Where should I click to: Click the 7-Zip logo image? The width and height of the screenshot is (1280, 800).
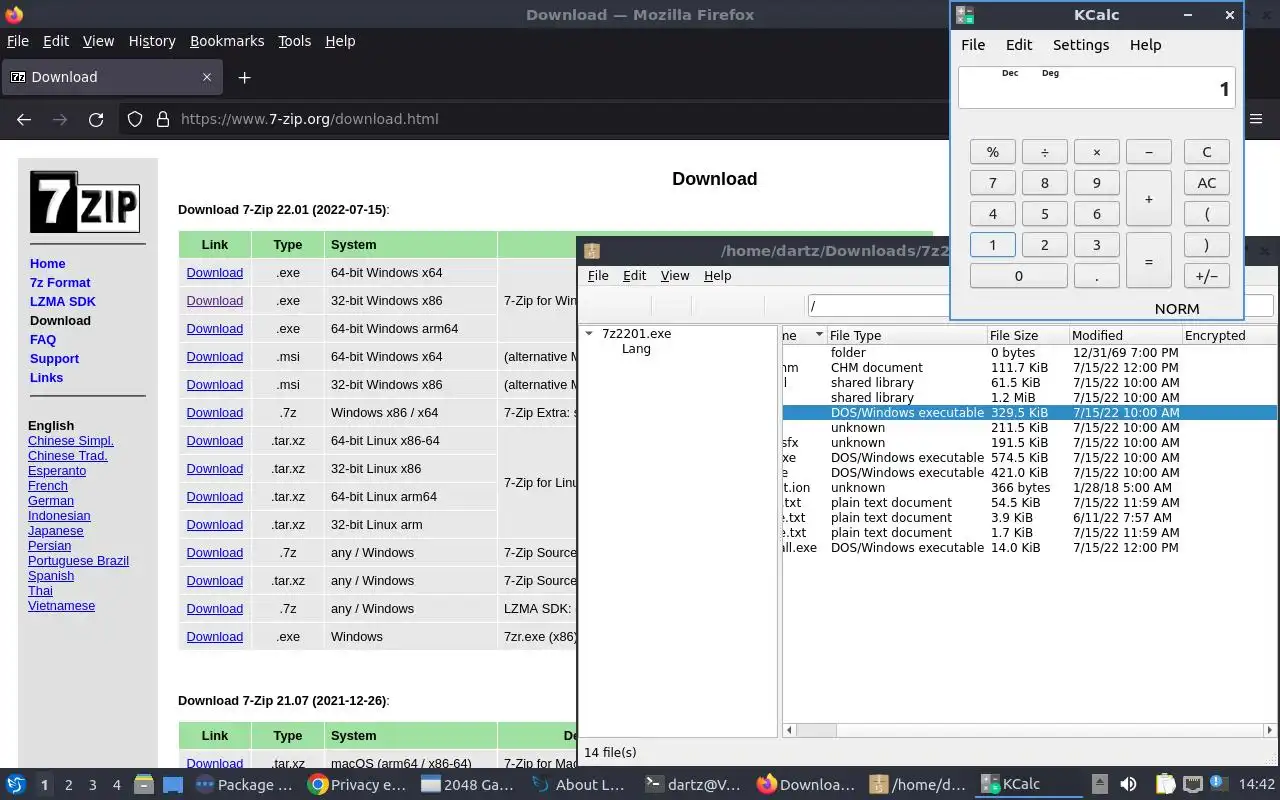coord(84,202)
